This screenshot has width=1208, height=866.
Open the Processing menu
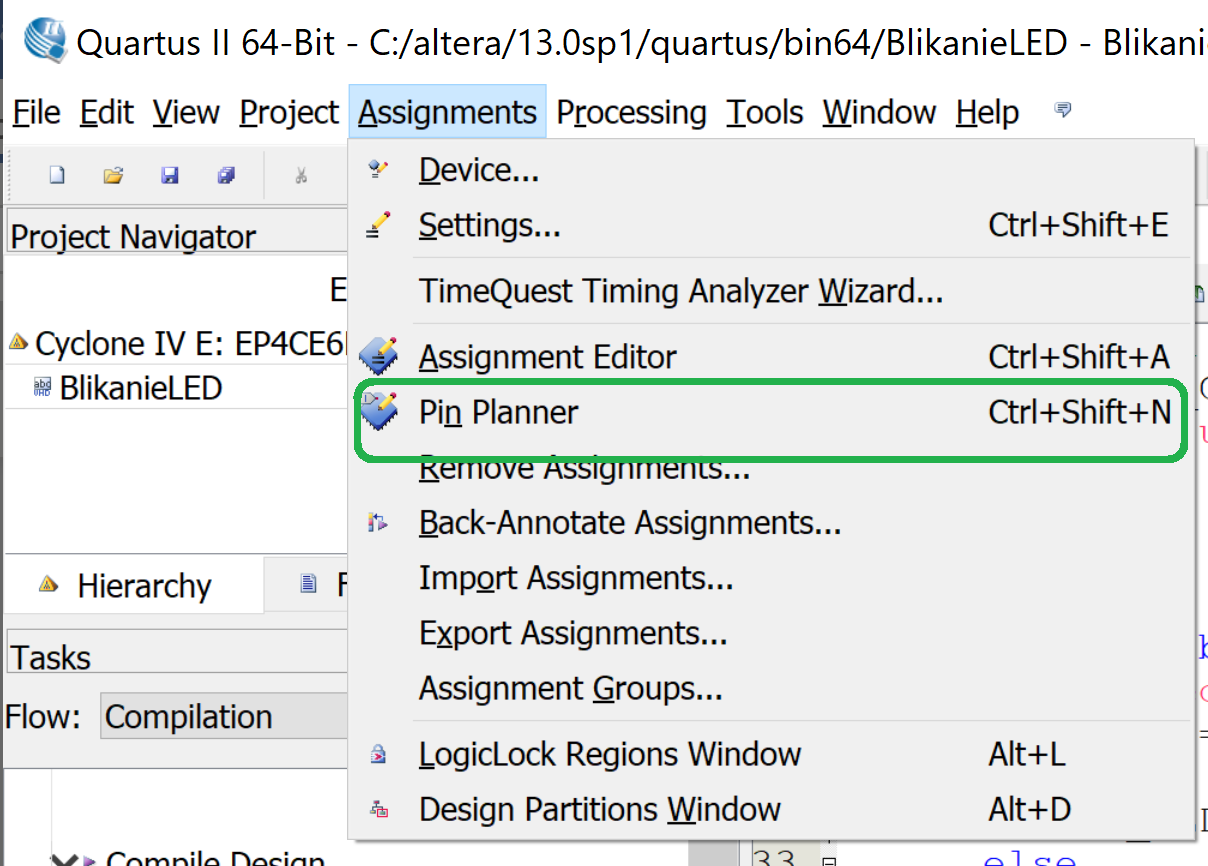(x=631, y=113)
